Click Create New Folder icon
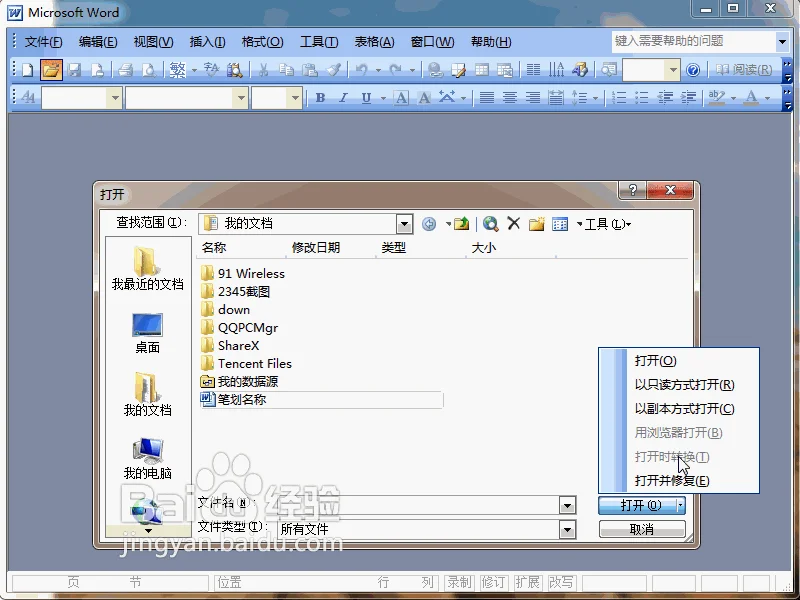The height and width of the screenshot is (600, 800). 537,224
